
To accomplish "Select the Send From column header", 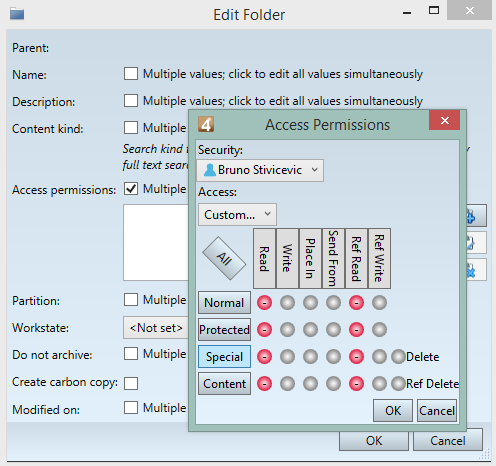I will point(333,258).
